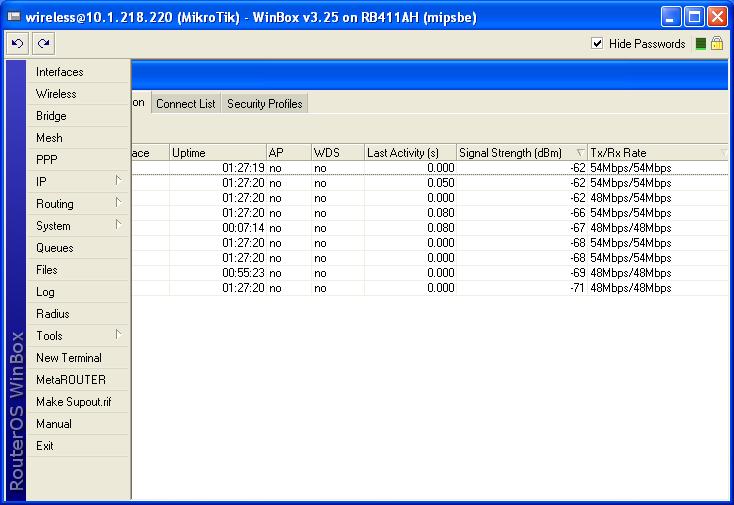The image size is (734, 505).
Task: Open the Interfaces menu
Action: click(78, 72)
